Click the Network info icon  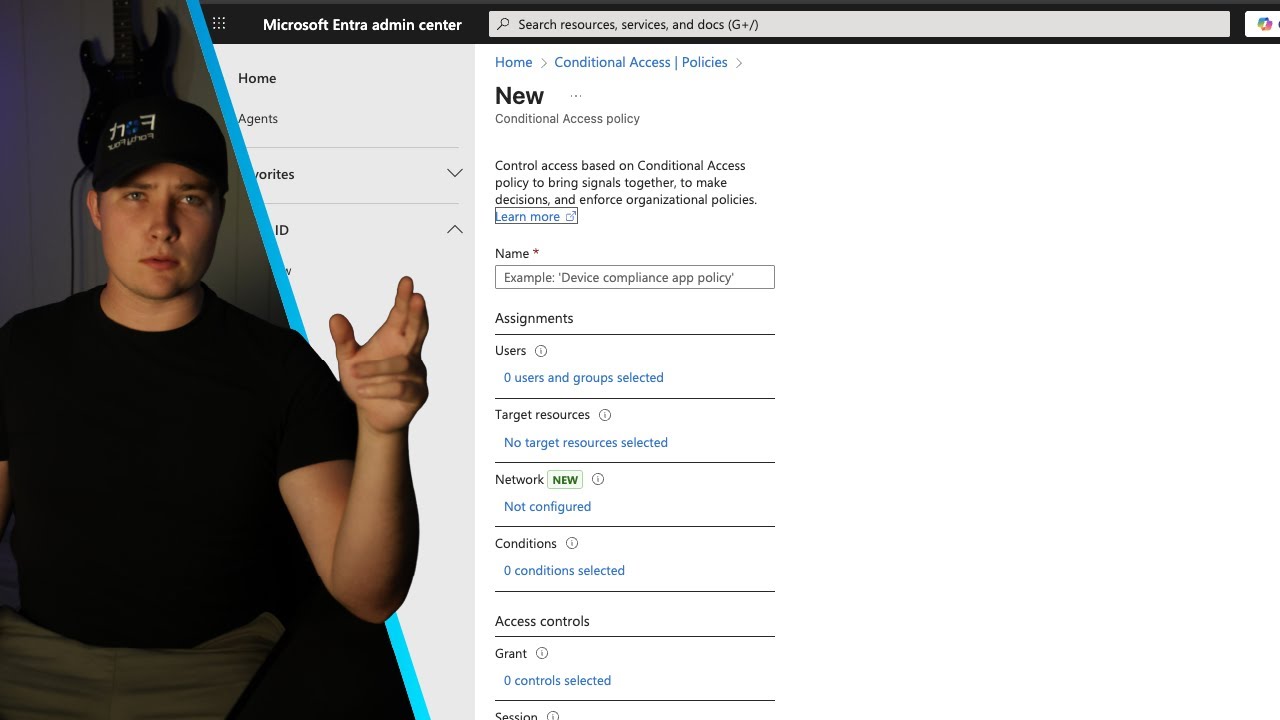click(x=598, y=479)
